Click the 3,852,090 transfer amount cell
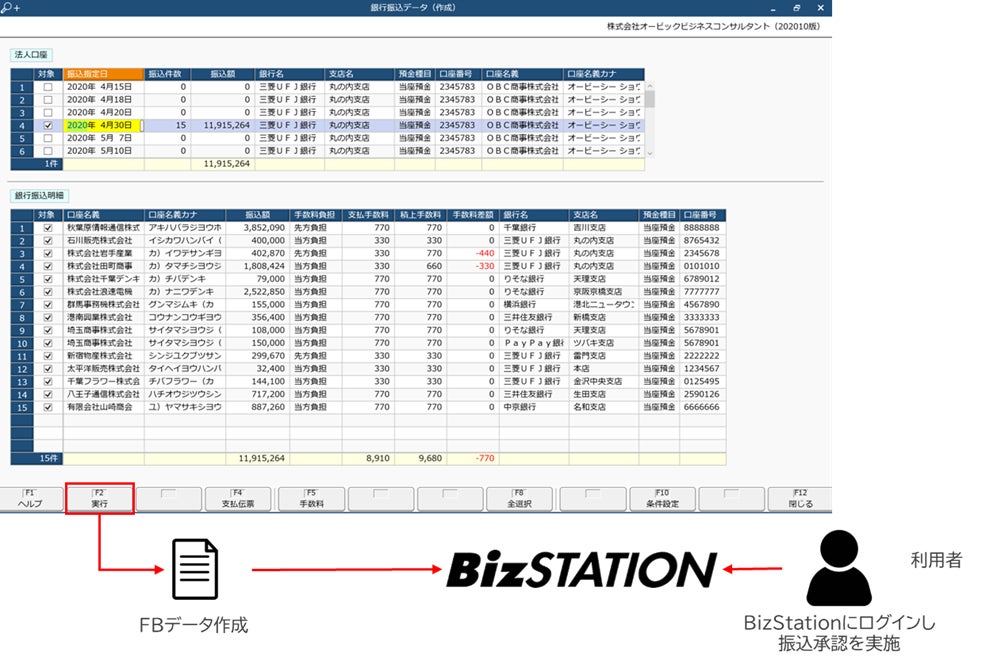The image size is (1005, 664). click(x=258, y=228)
